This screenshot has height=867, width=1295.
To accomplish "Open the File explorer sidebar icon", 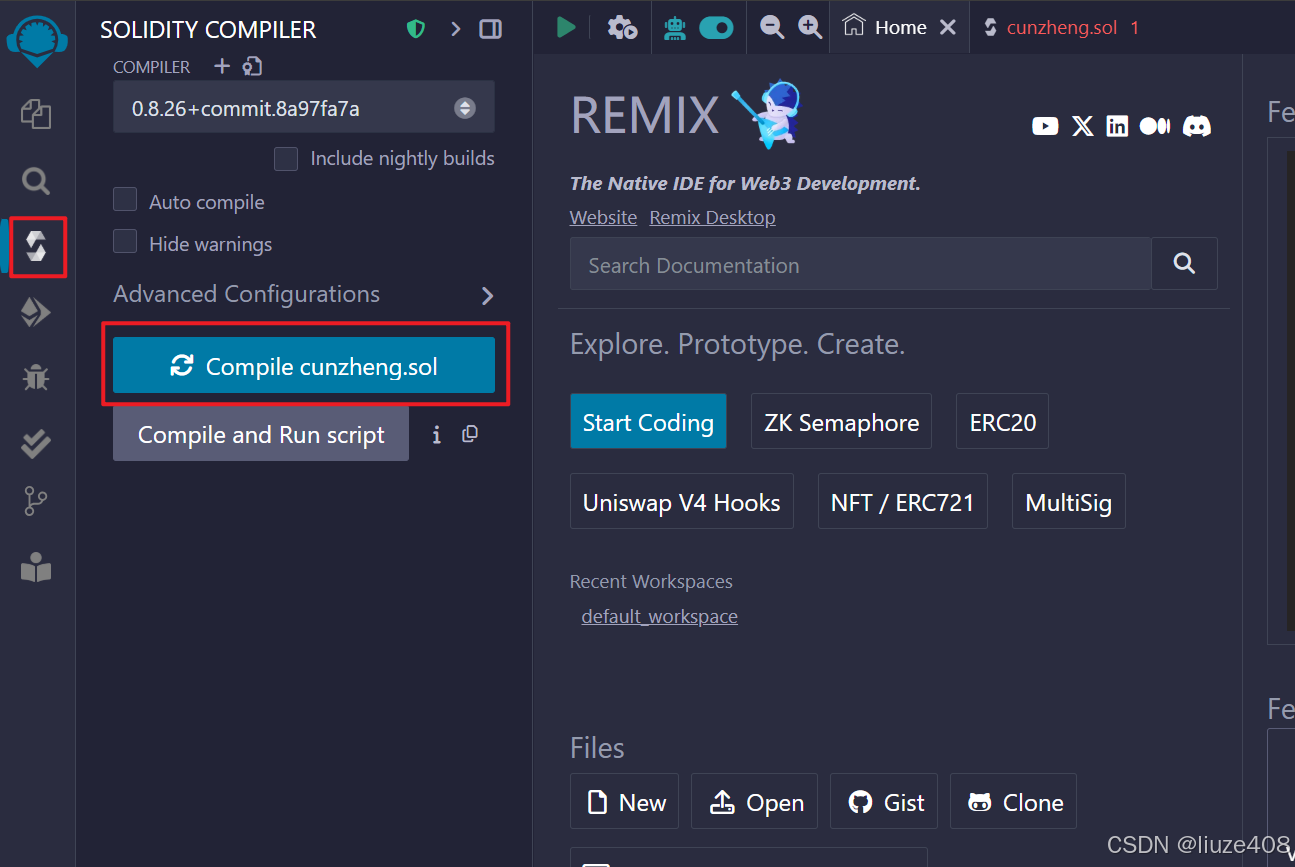I will pyautogui.click(x=36, y=114).
